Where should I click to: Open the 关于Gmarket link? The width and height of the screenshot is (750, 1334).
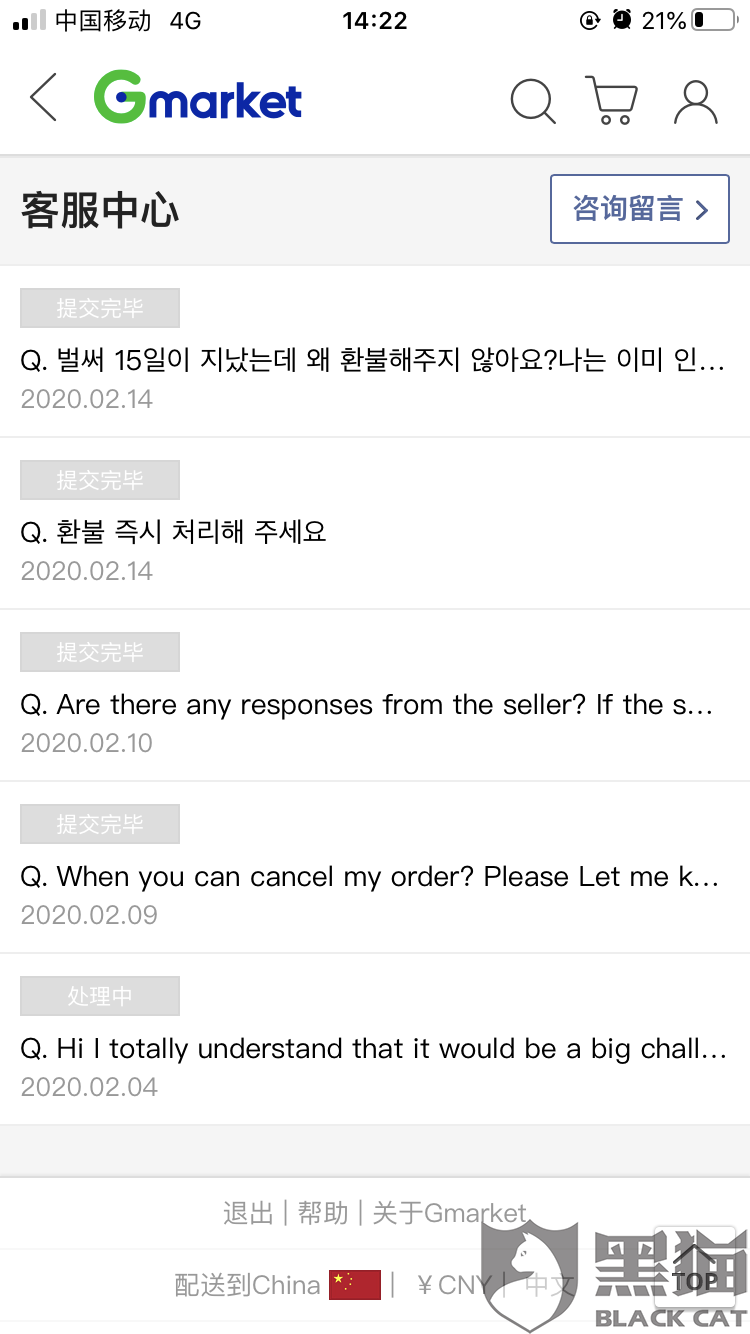[x=449, y=1213]
